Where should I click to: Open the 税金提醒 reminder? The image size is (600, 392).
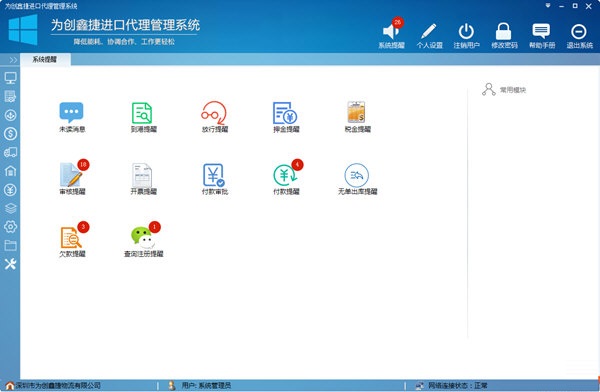(357, 112)
